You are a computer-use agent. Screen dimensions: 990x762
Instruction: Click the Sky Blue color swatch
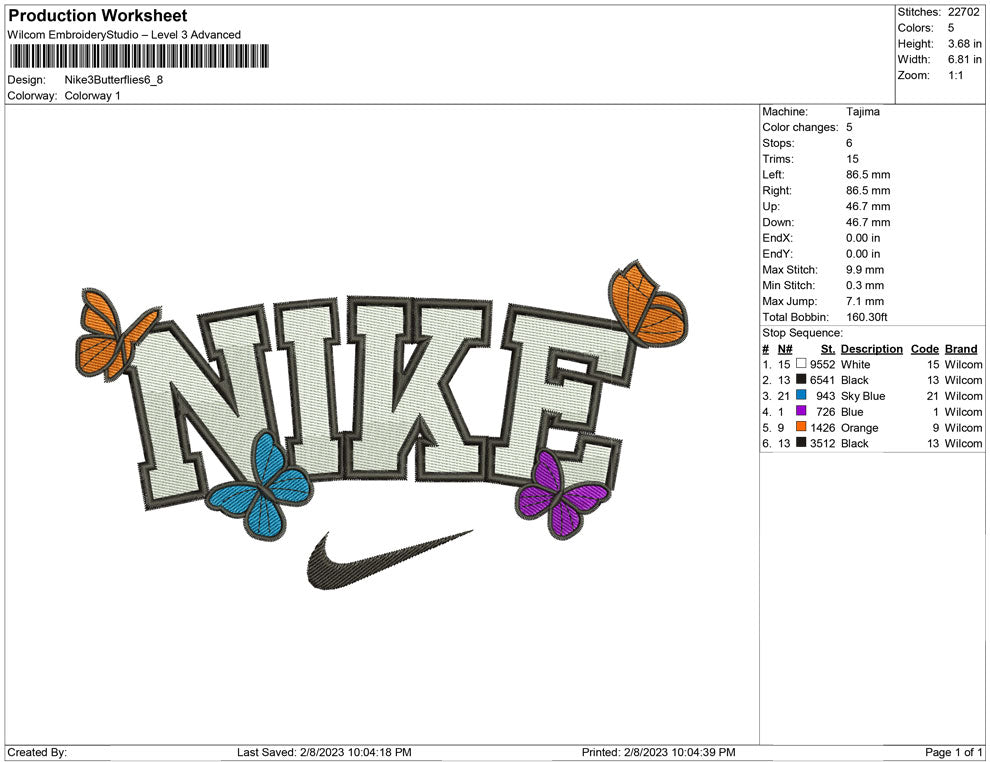[x=801, y=395]
